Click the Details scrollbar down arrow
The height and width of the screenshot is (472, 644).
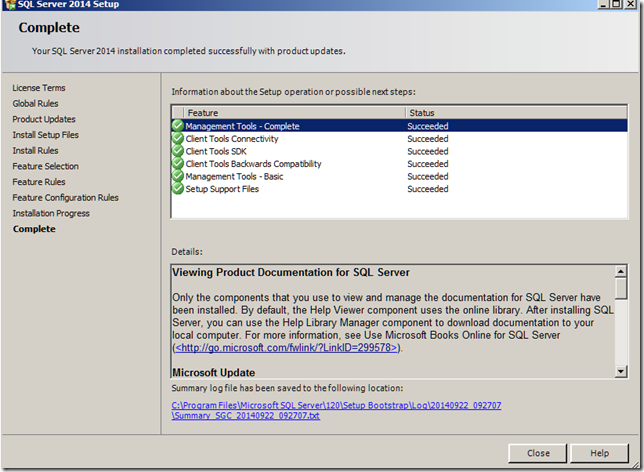pos(621,371)
